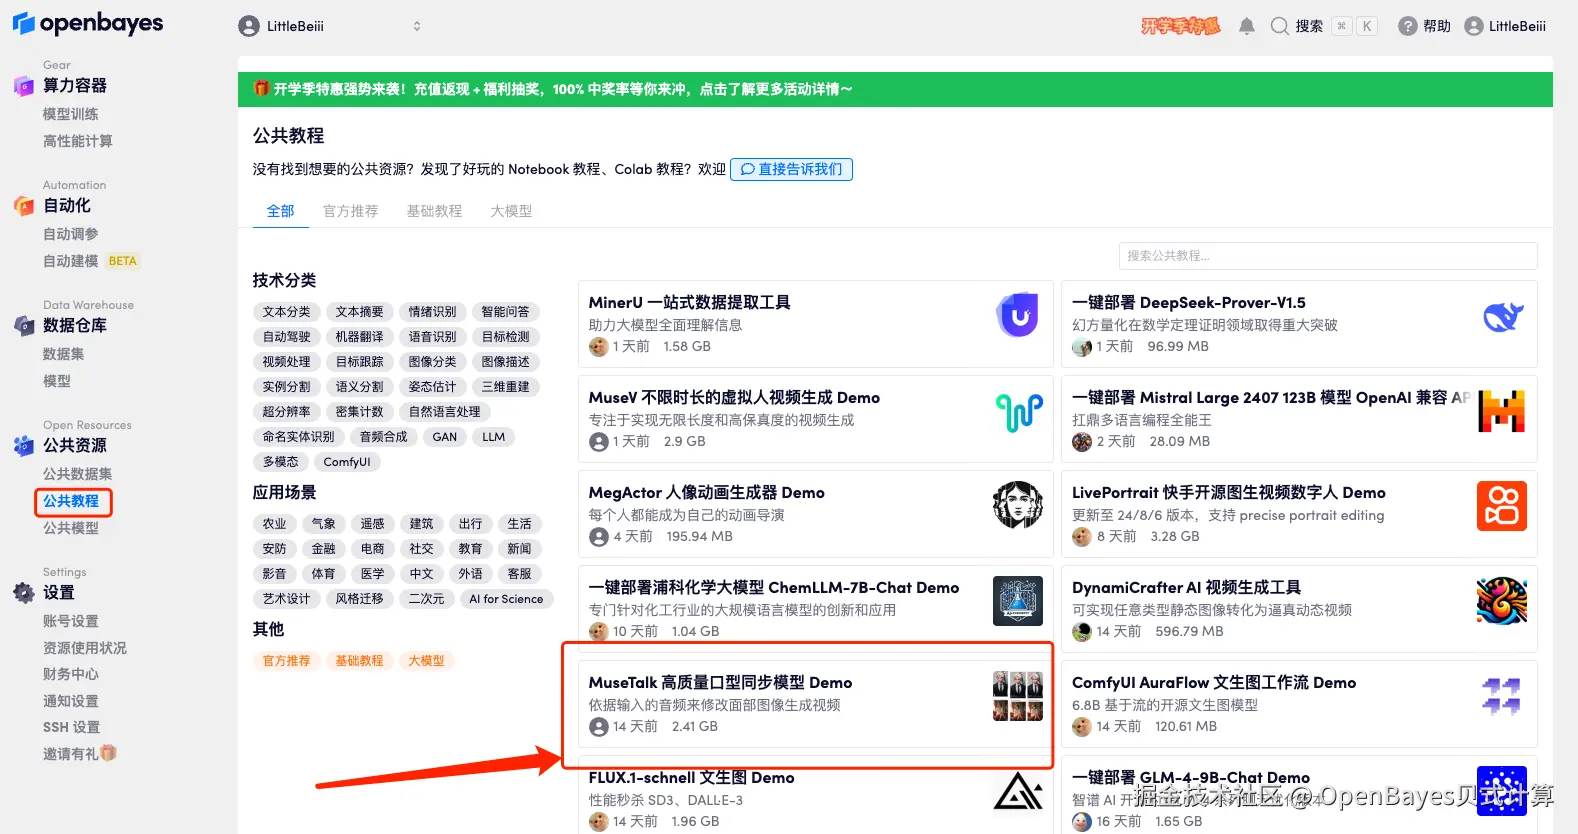The width and height of the screenshot is (1578, 834).
Task: Click the openbayes logo
Action: click(x=88, y=23)
